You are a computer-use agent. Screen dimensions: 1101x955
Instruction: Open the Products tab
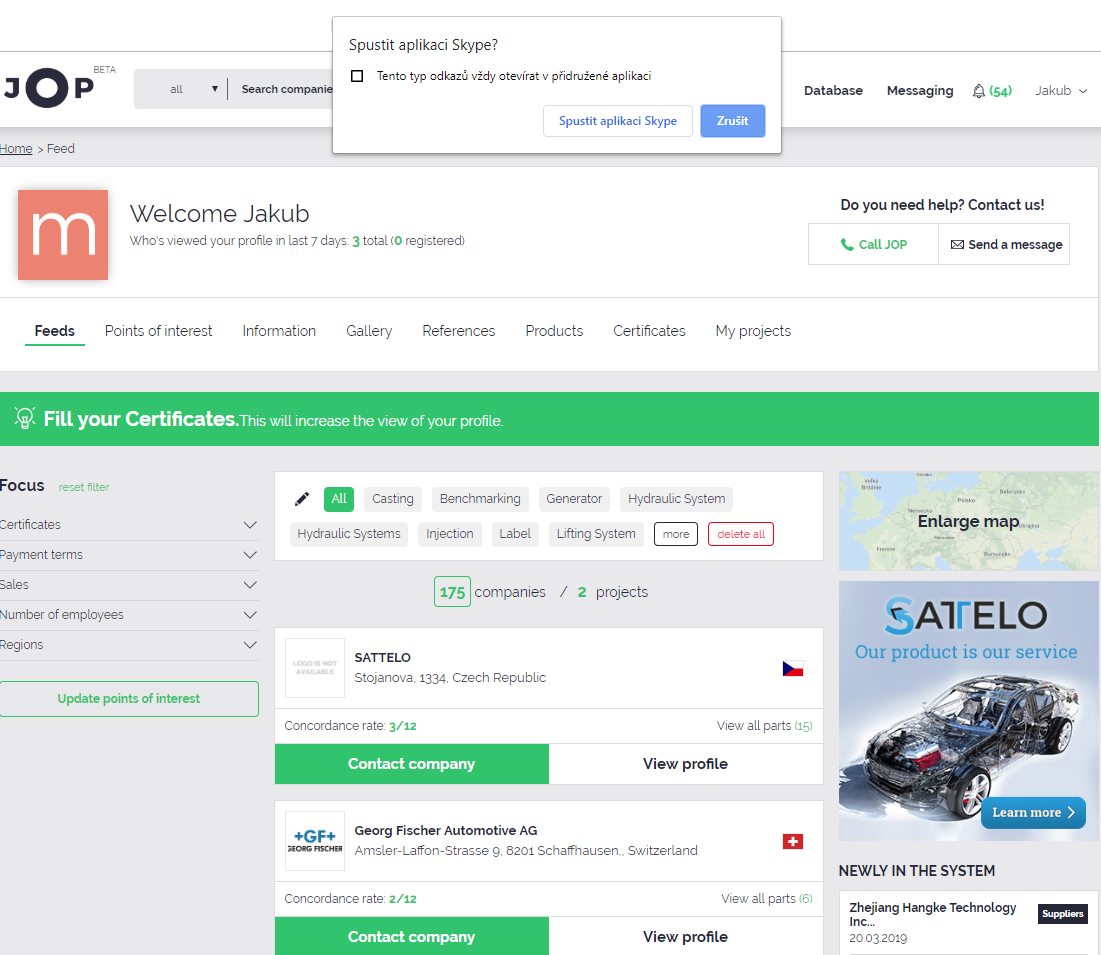(x=554, y=331)
